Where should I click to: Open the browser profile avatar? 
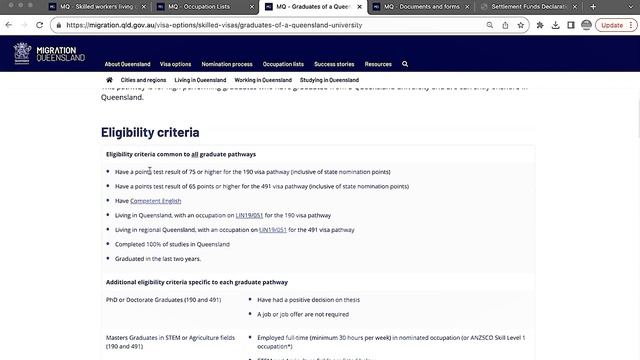click(586, 25)
